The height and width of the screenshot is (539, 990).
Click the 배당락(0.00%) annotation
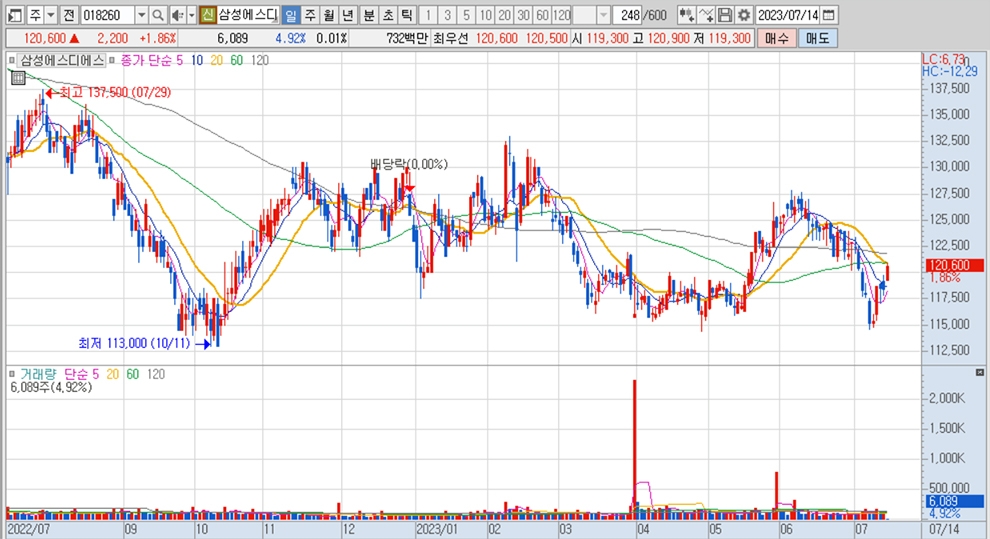click(x=409, y=164)
